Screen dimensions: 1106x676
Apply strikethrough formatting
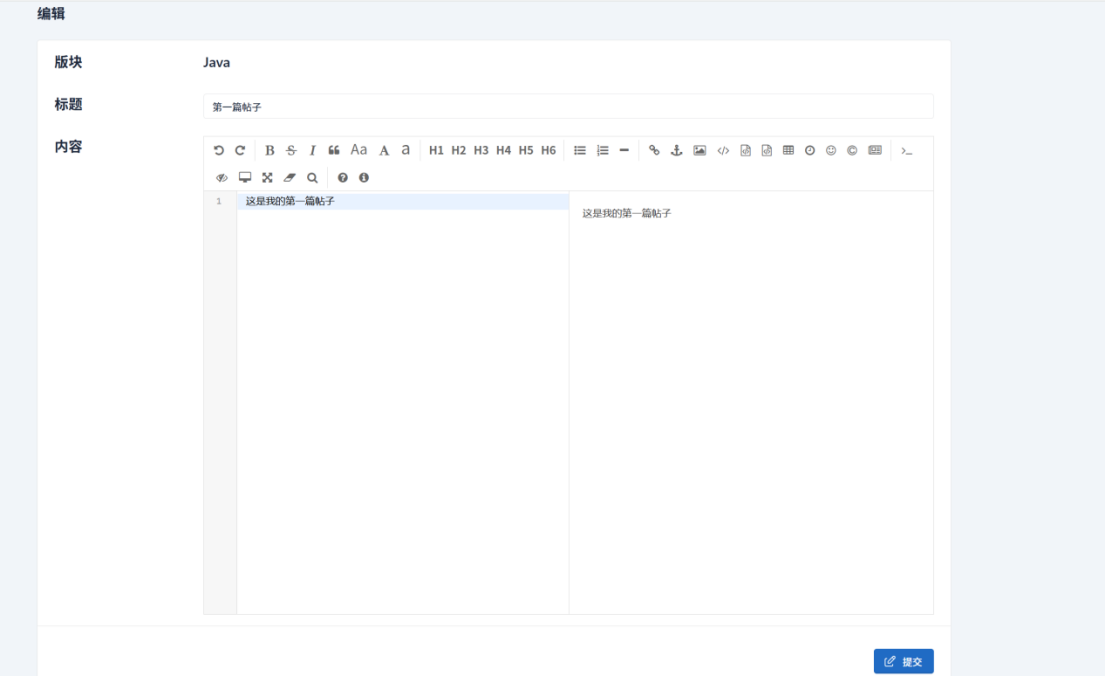tap(291, 150)
